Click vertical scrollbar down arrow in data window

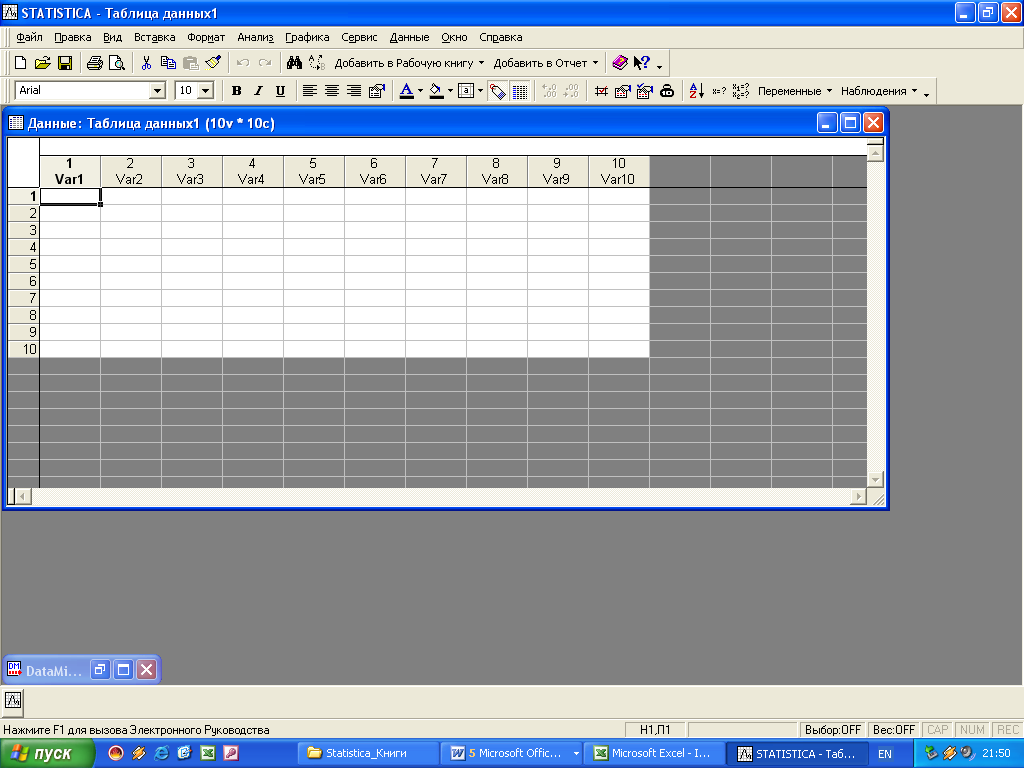pyautogui.click(x=875, y=479)
